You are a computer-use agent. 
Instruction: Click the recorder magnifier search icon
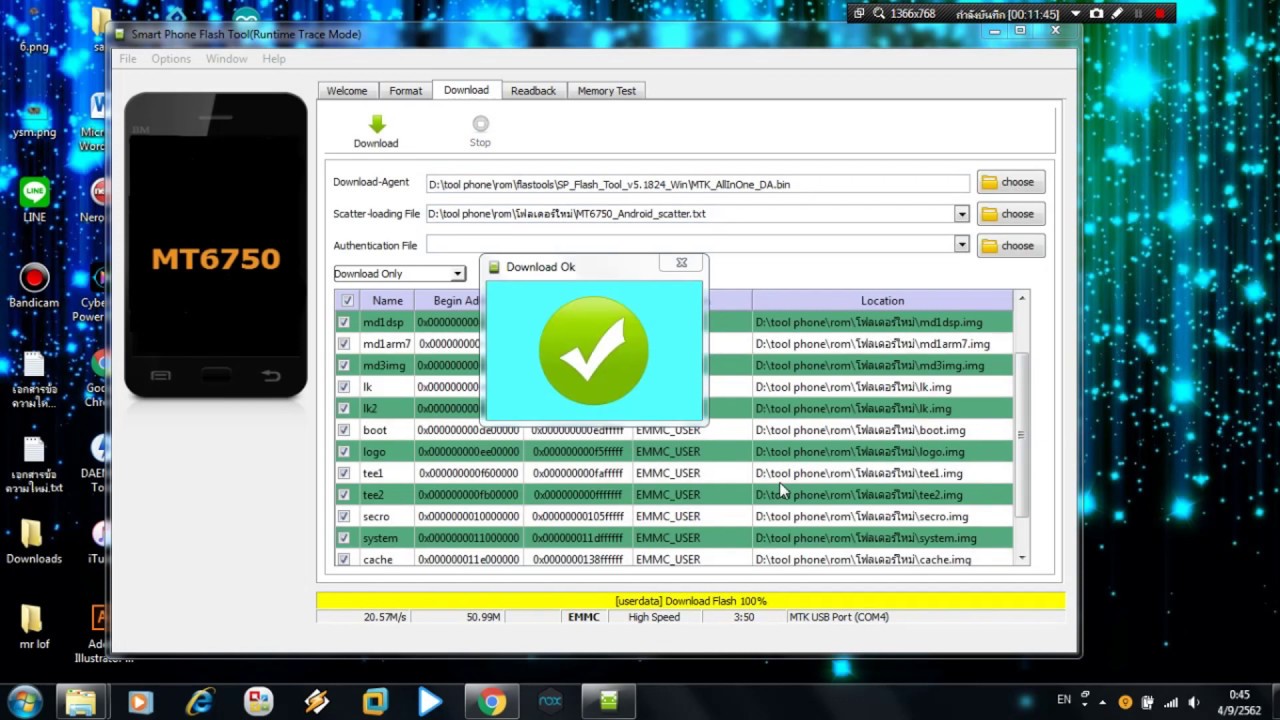[879, 14]
